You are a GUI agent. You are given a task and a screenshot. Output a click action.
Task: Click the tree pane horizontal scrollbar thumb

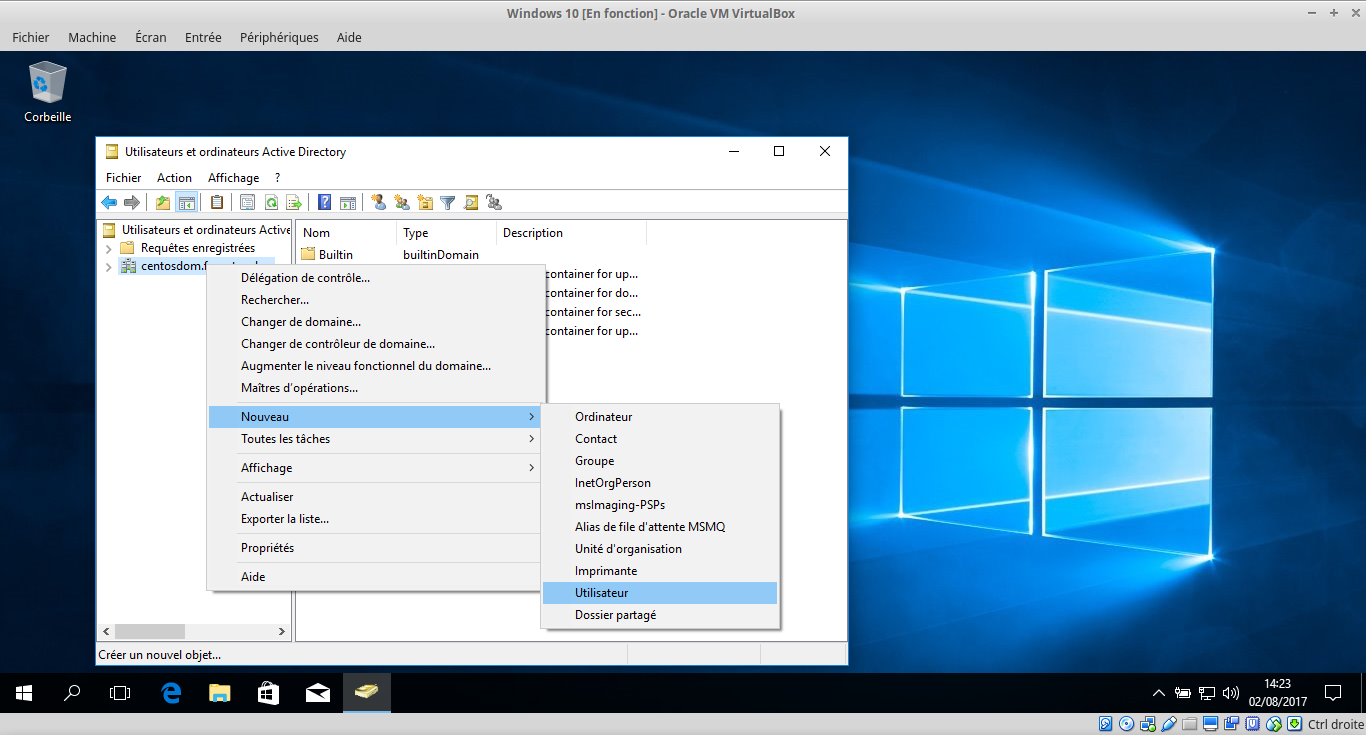tap(150, 632)
